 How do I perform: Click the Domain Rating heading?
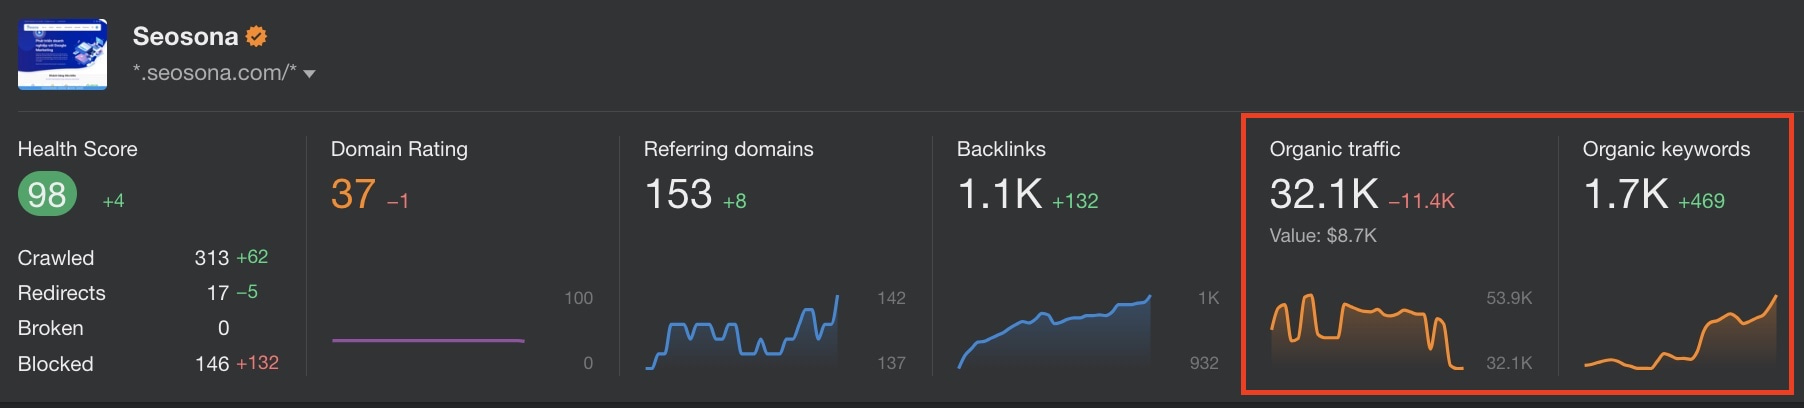click(x=399, y=149)
